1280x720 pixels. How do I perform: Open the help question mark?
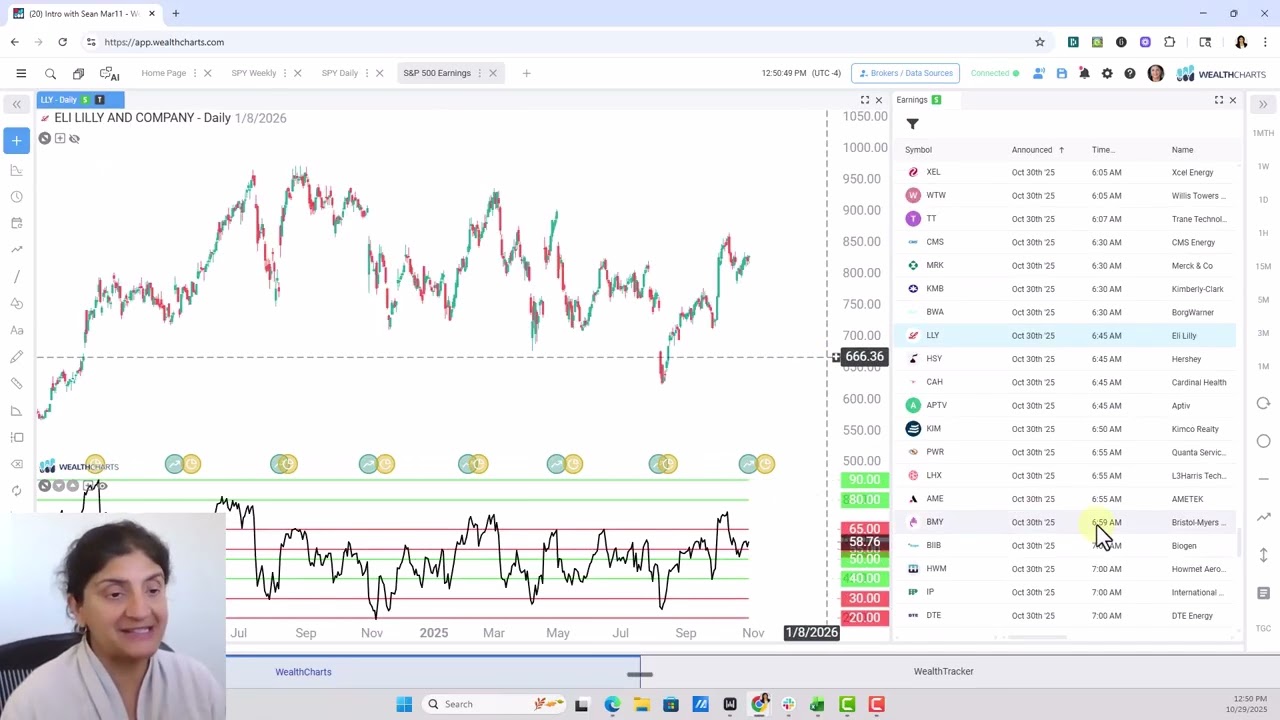pos(1130,73)
